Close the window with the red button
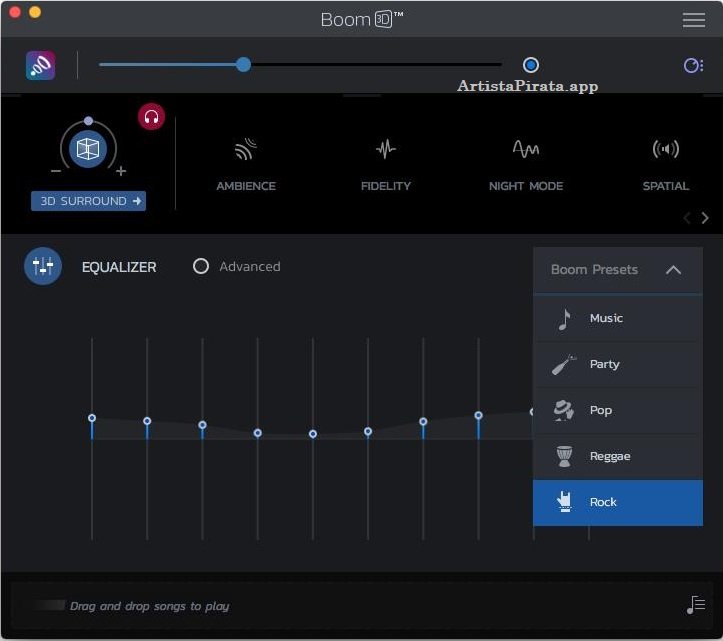The image size is (723, 641). click(14, 12)
